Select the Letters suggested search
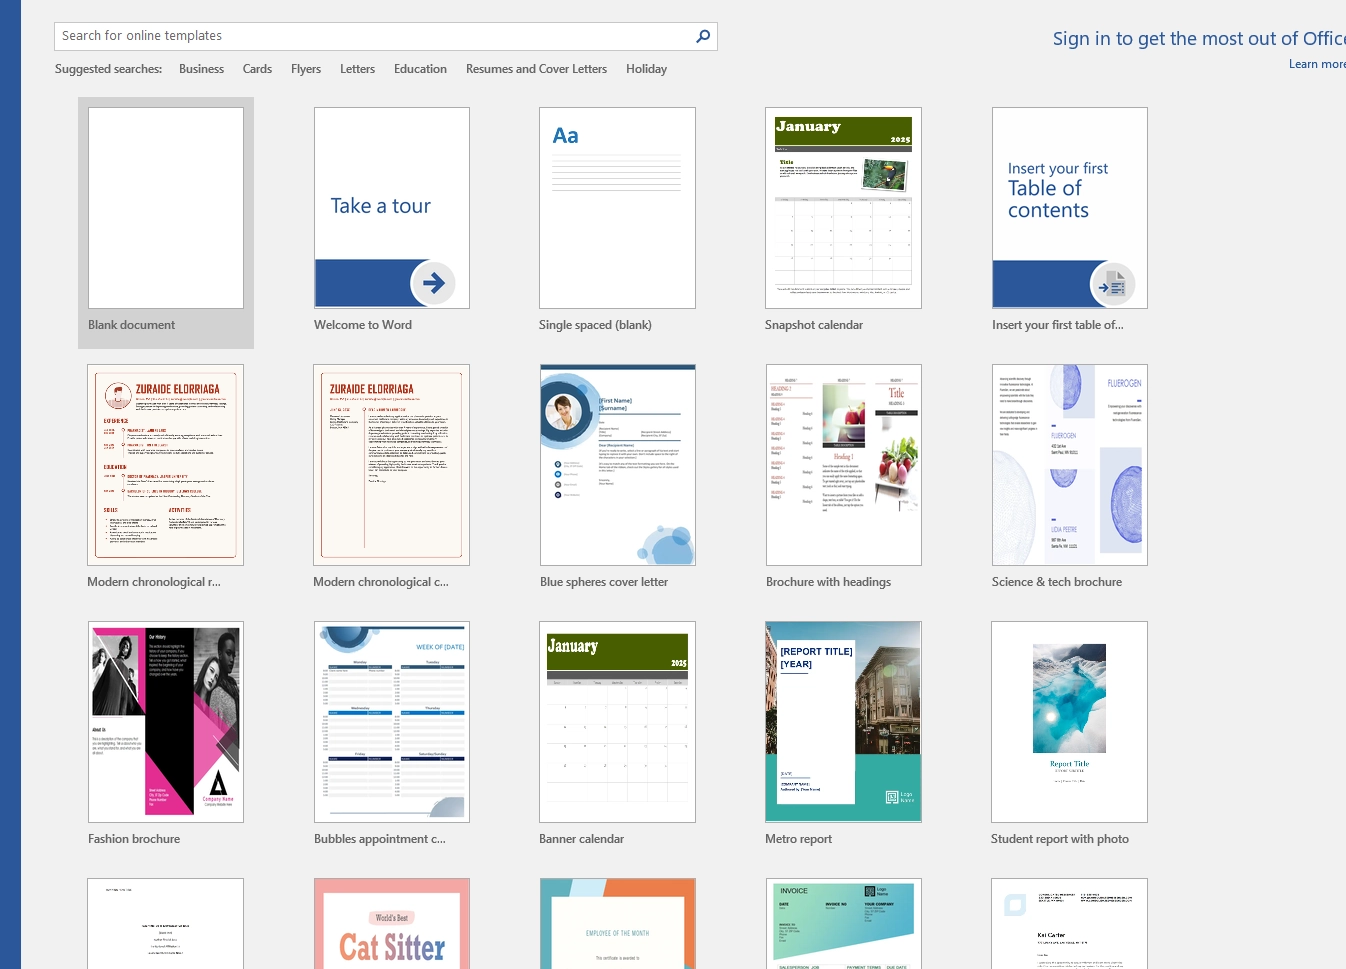 coord(357,69)
